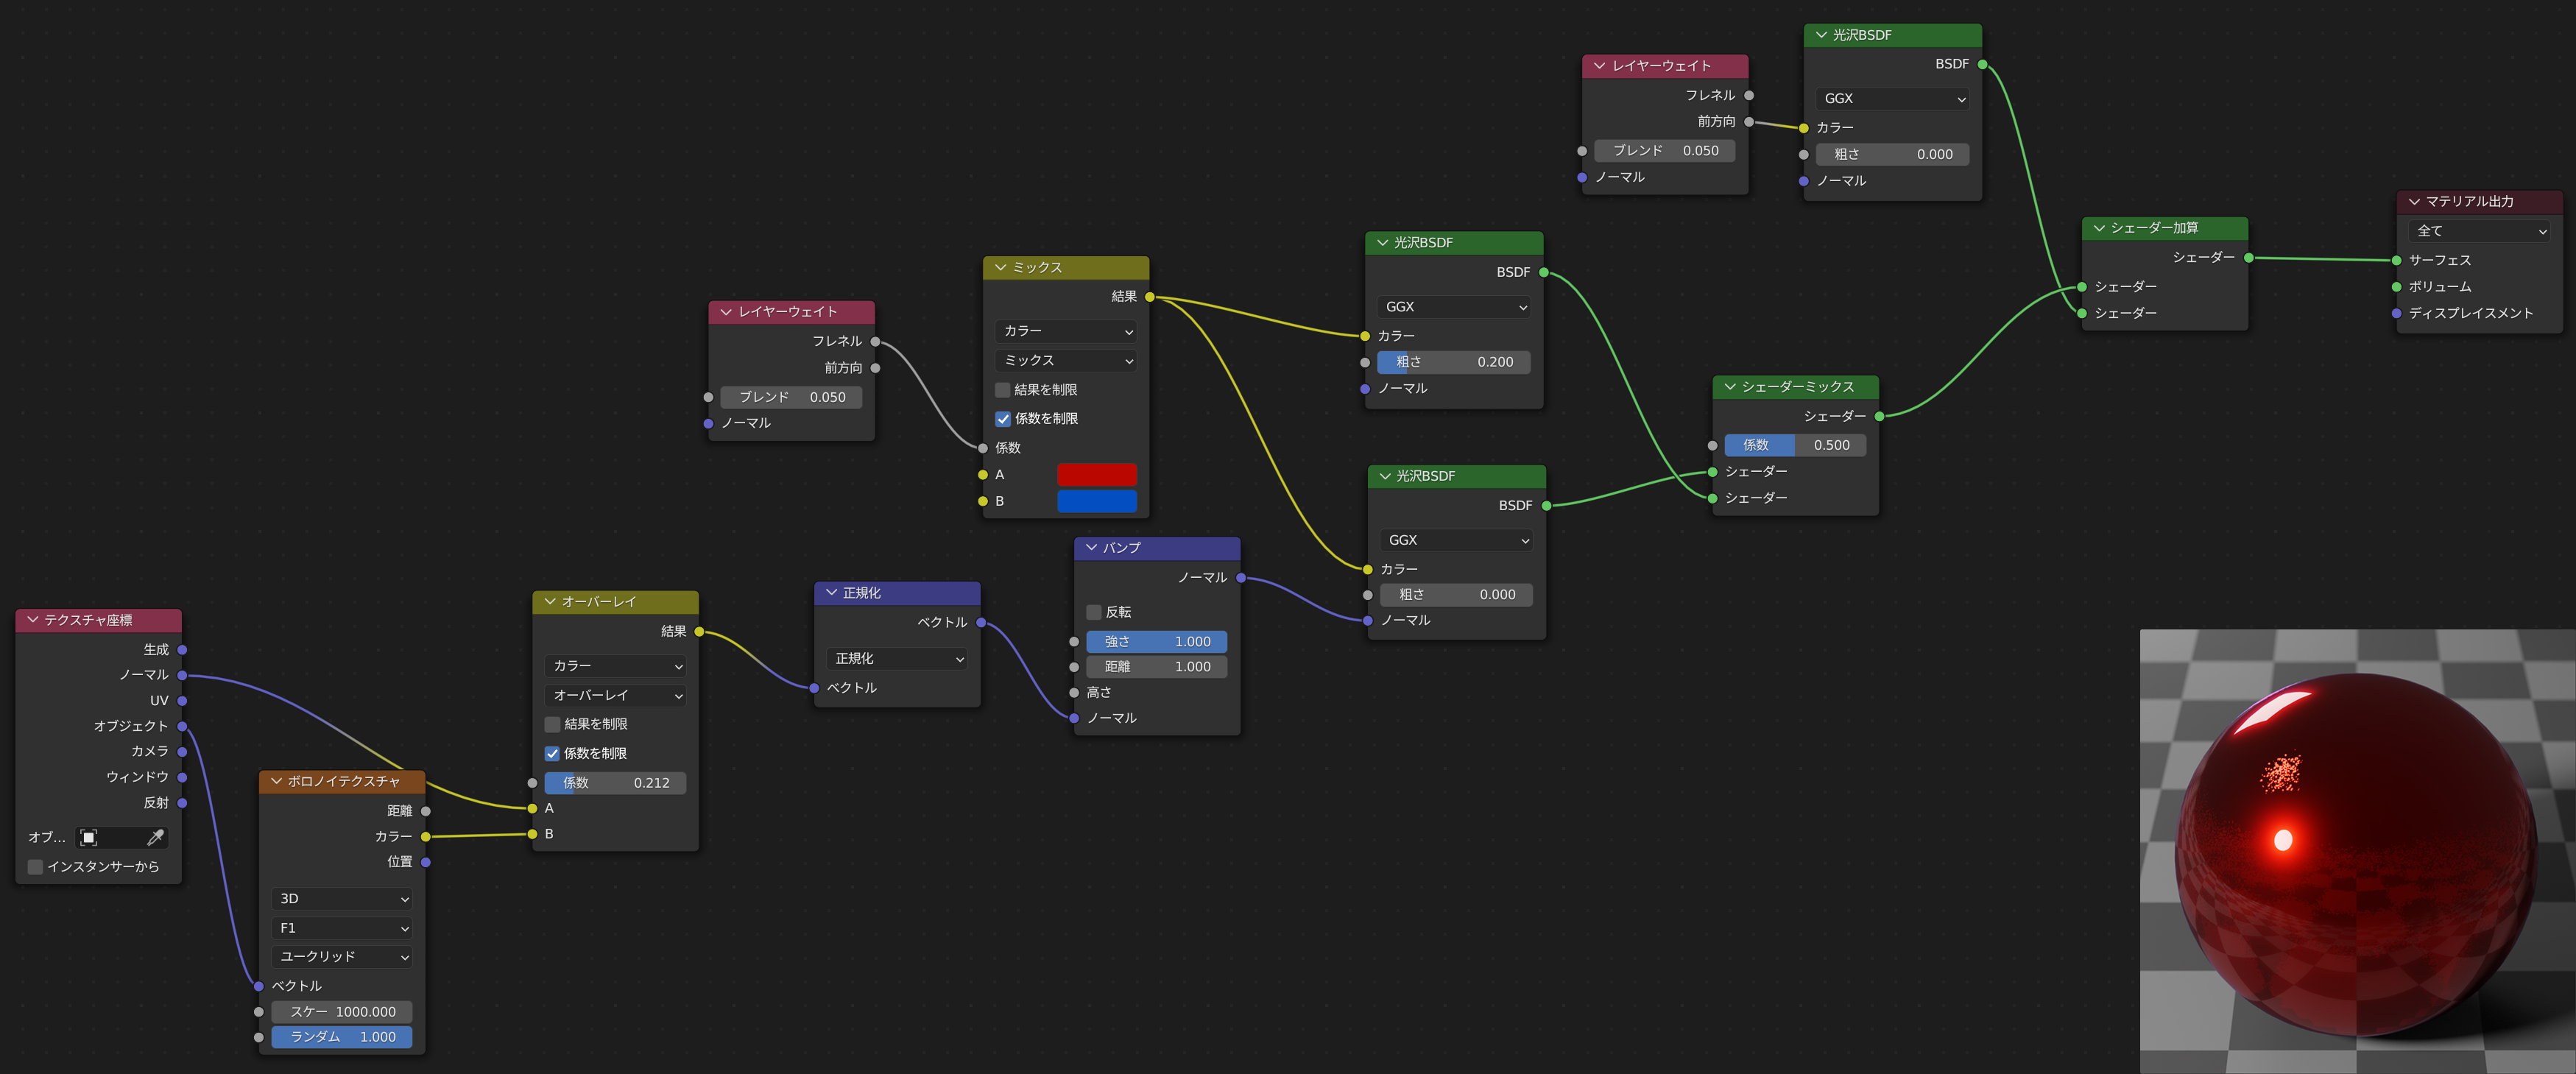The height and width of the screenshot is (1074, 2576).
Task: Enable the 反転 checkbox in バンプ node
Action: pyautogui.click(x=1094, y=612)
